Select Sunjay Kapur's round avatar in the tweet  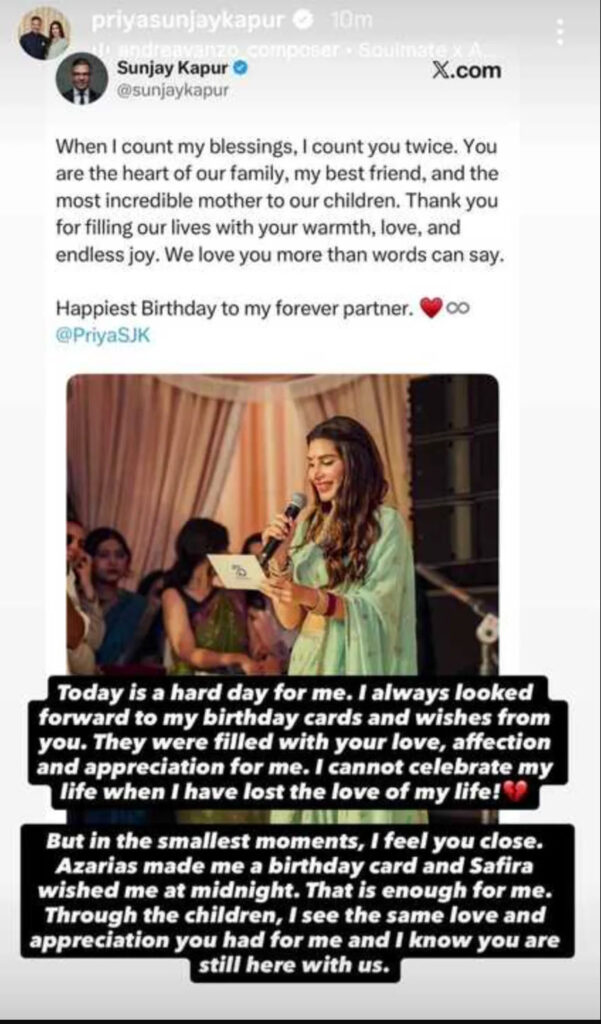click(x=82, y=79)
